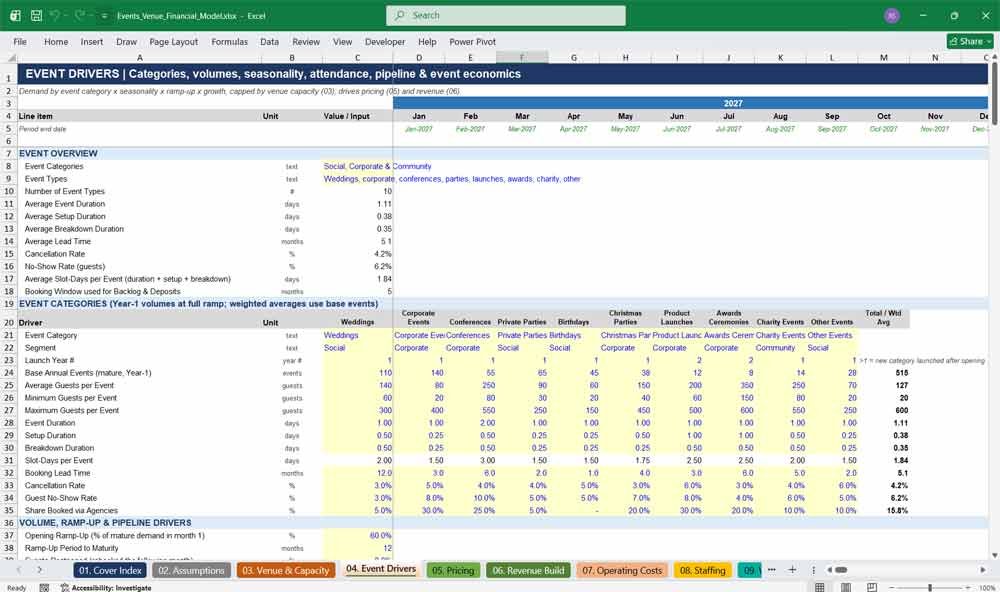The image size is (1000, 592).
Task: Click the zoom slider handle
Action: (x=930, y=587)
